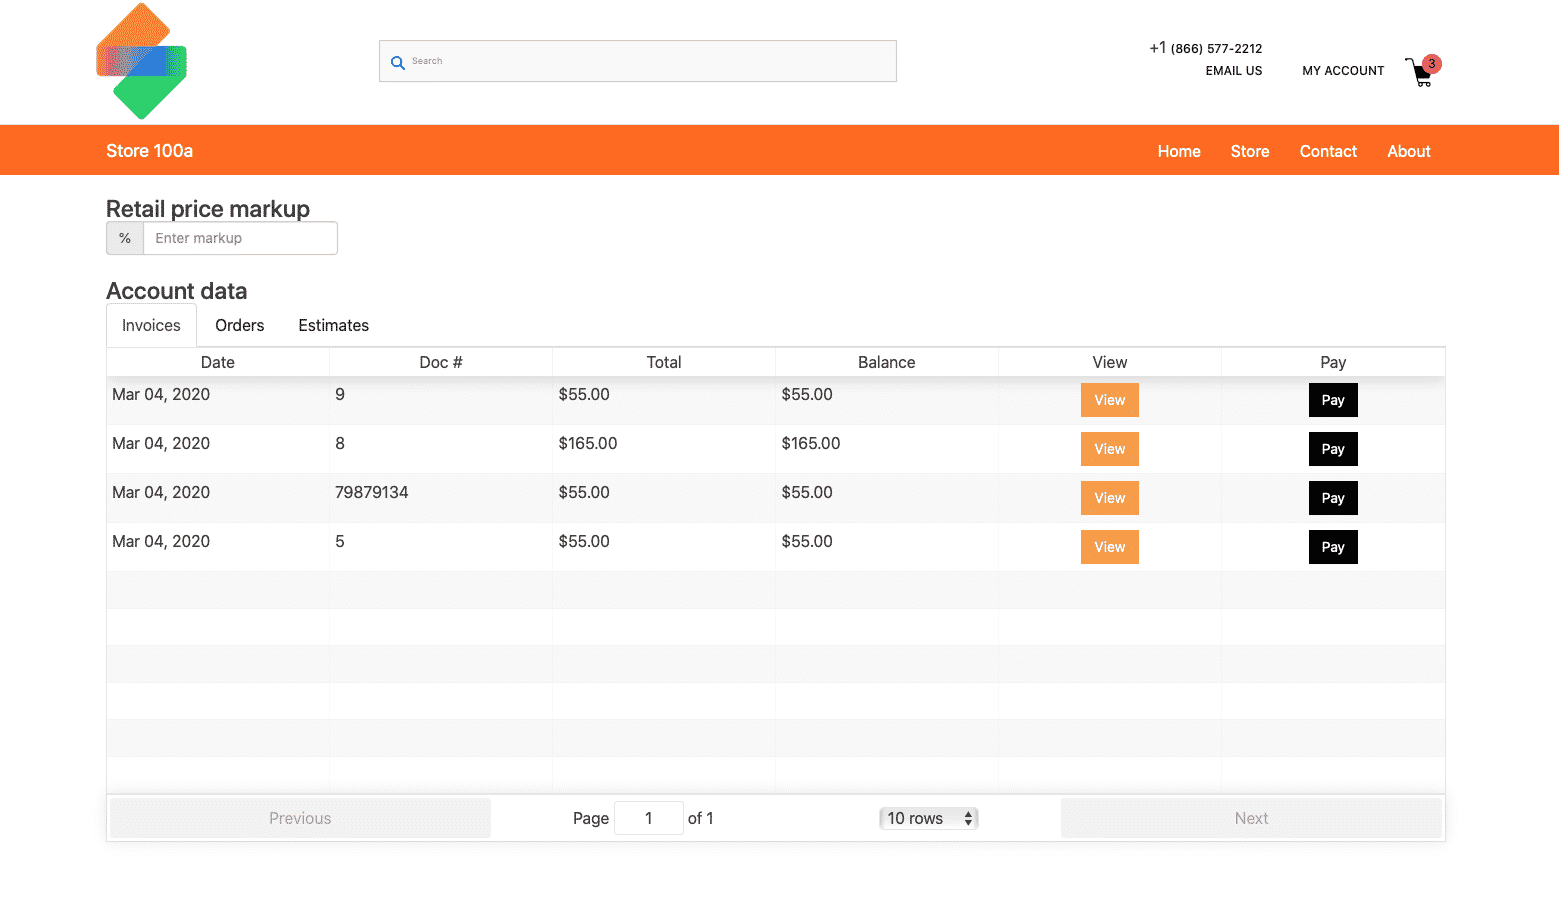
Task: Click the Next pagination button
Action: [1250, 817]
